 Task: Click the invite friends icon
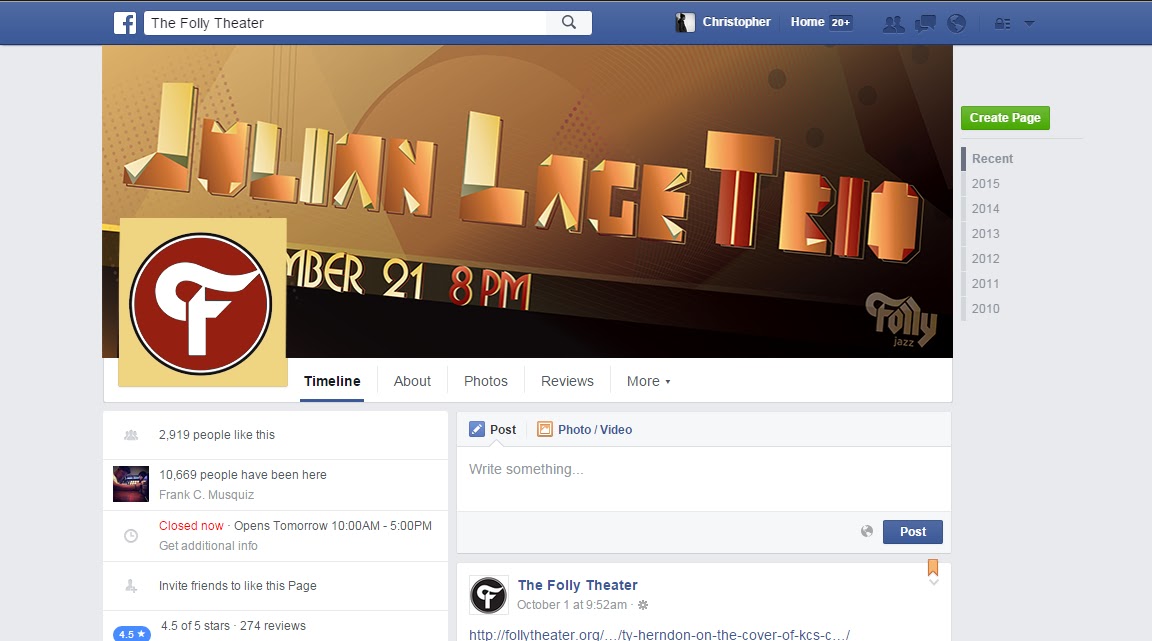click(131, 586)
